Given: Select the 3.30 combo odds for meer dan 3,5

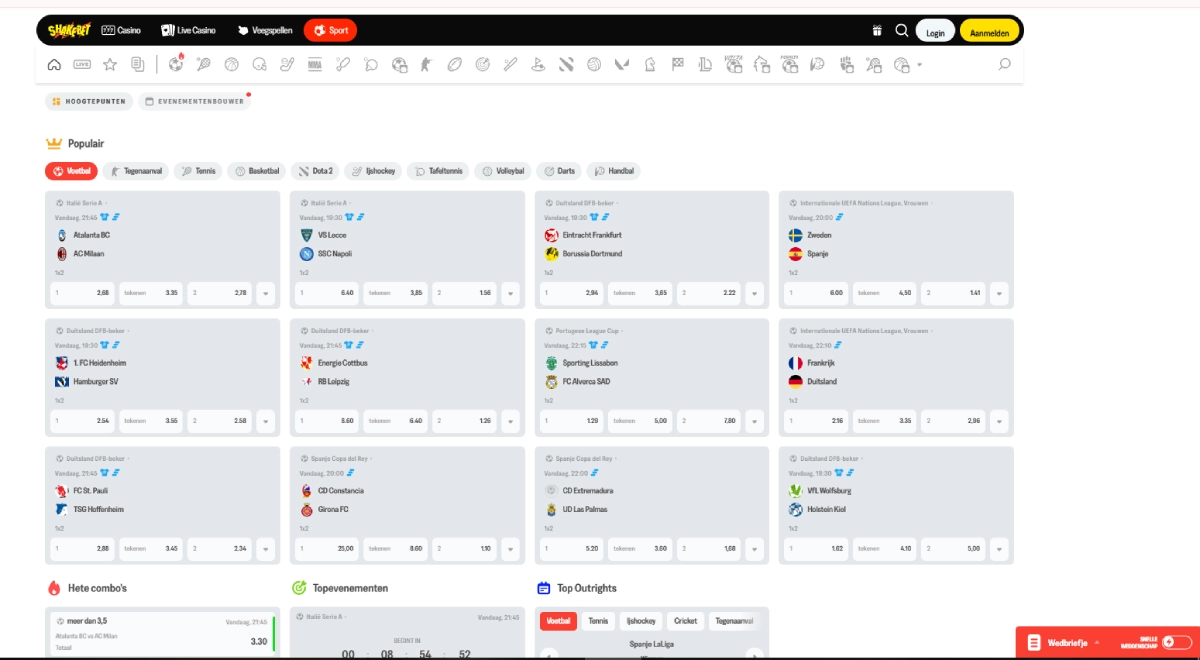Looking at the screenshot, I should (x=258, y=641).
